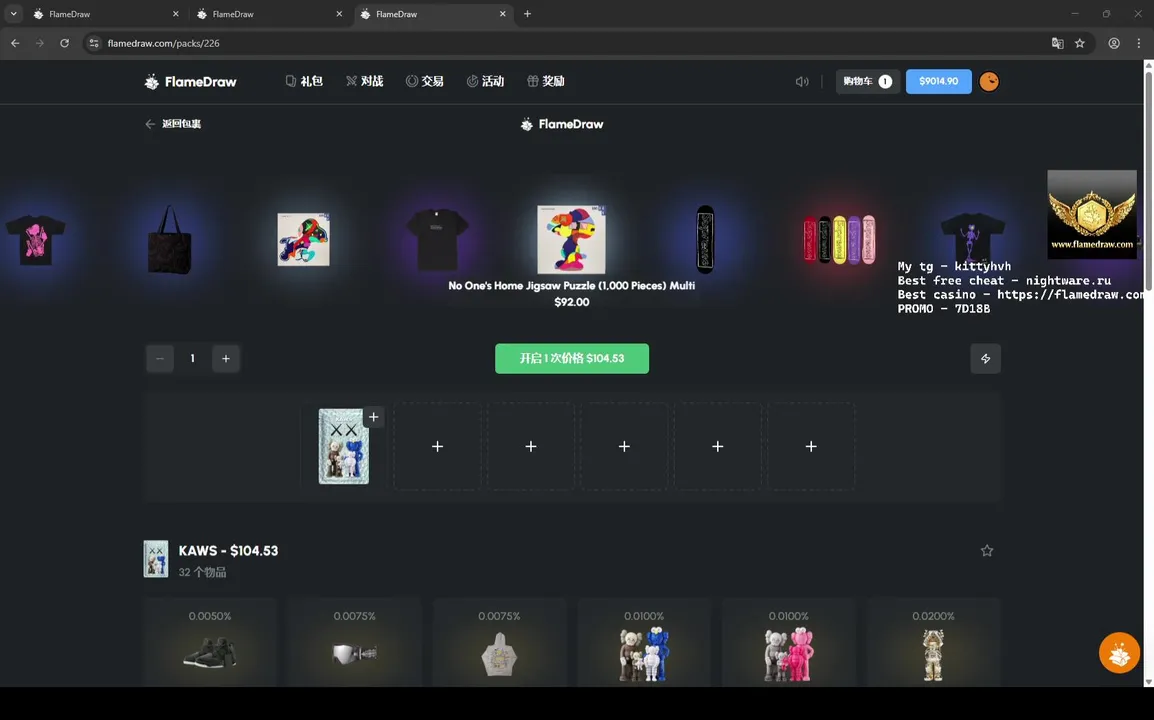Add a pack in the second empty slot
This screenshot has width=1154, height=720.
531,446
